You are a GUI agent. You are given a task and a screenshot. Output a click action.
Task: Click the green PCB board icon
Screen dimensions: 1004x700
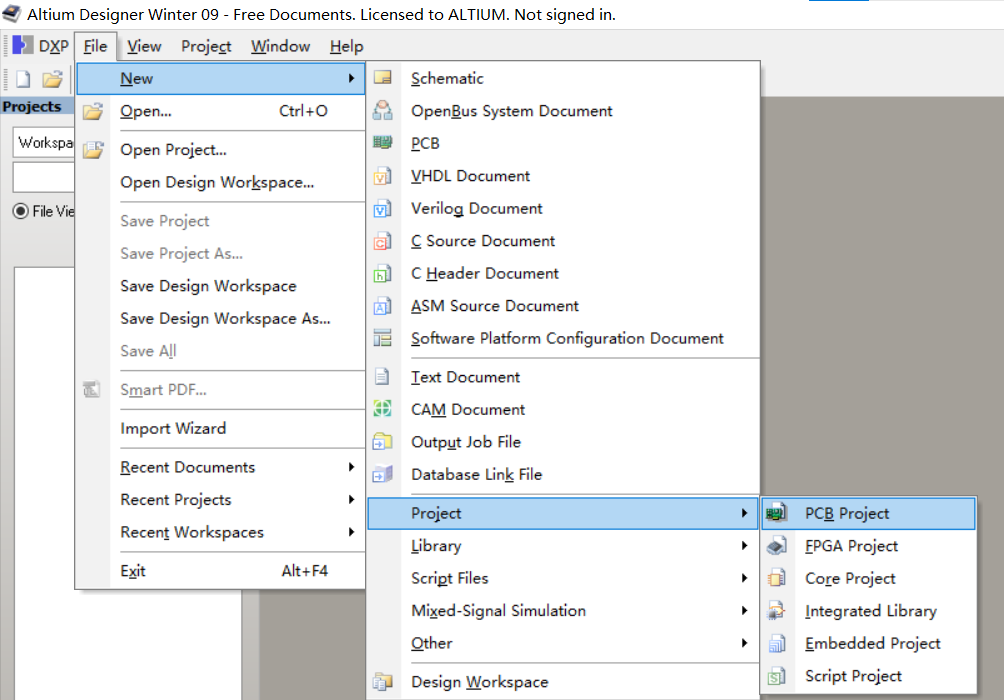coord(383,142)
